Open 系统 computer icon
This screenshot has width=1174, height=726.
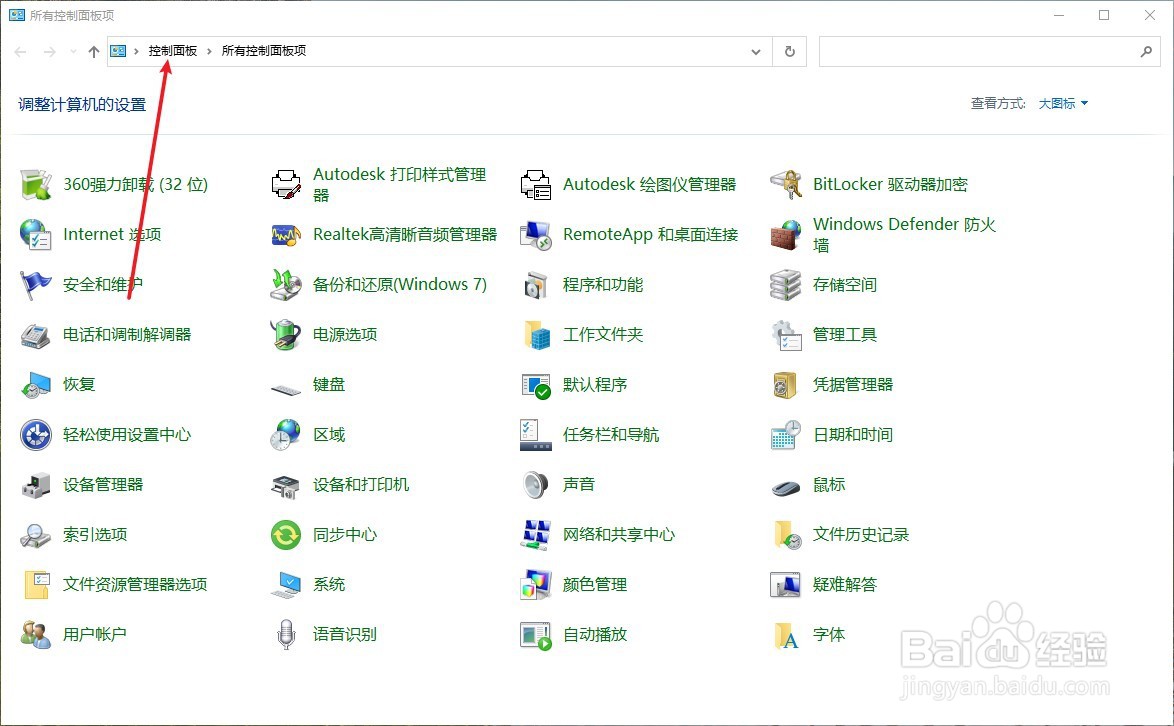(x=286, y=585)
